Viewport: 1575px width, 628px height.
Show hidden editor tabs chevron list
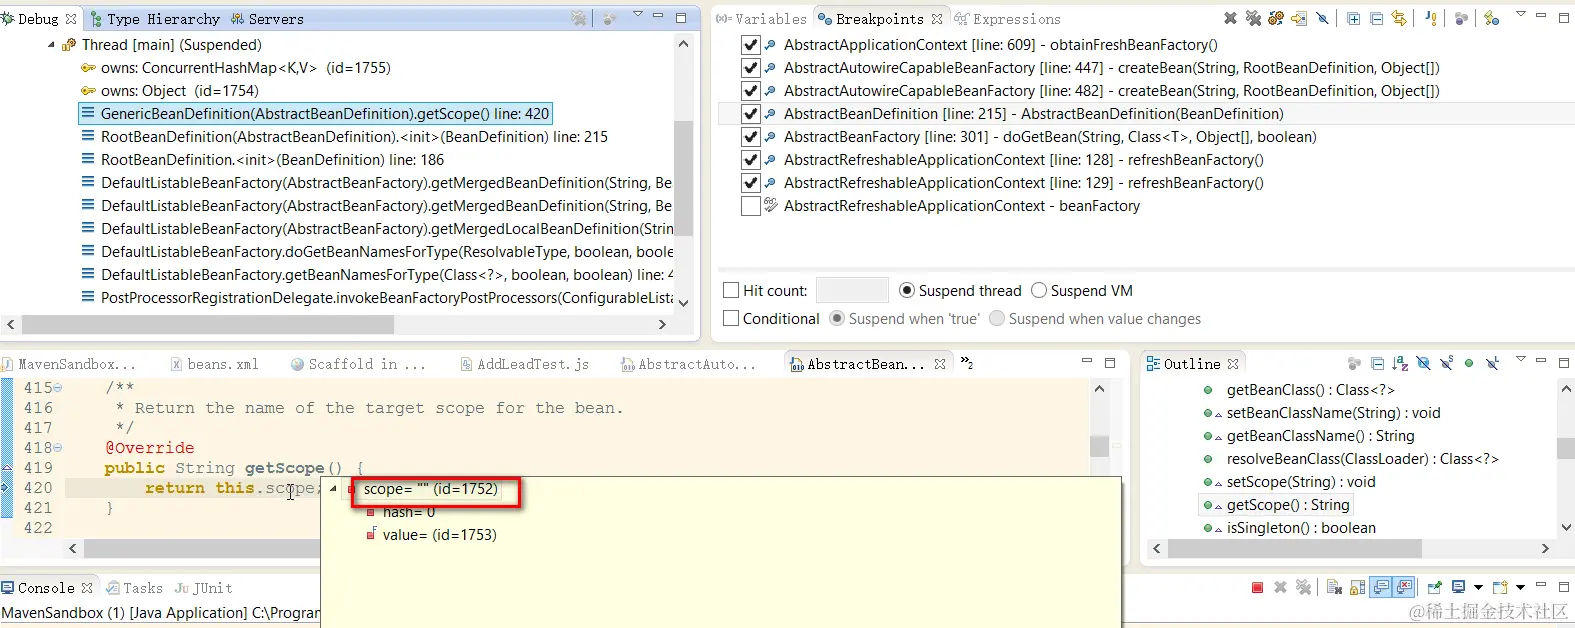coord(967,364)
